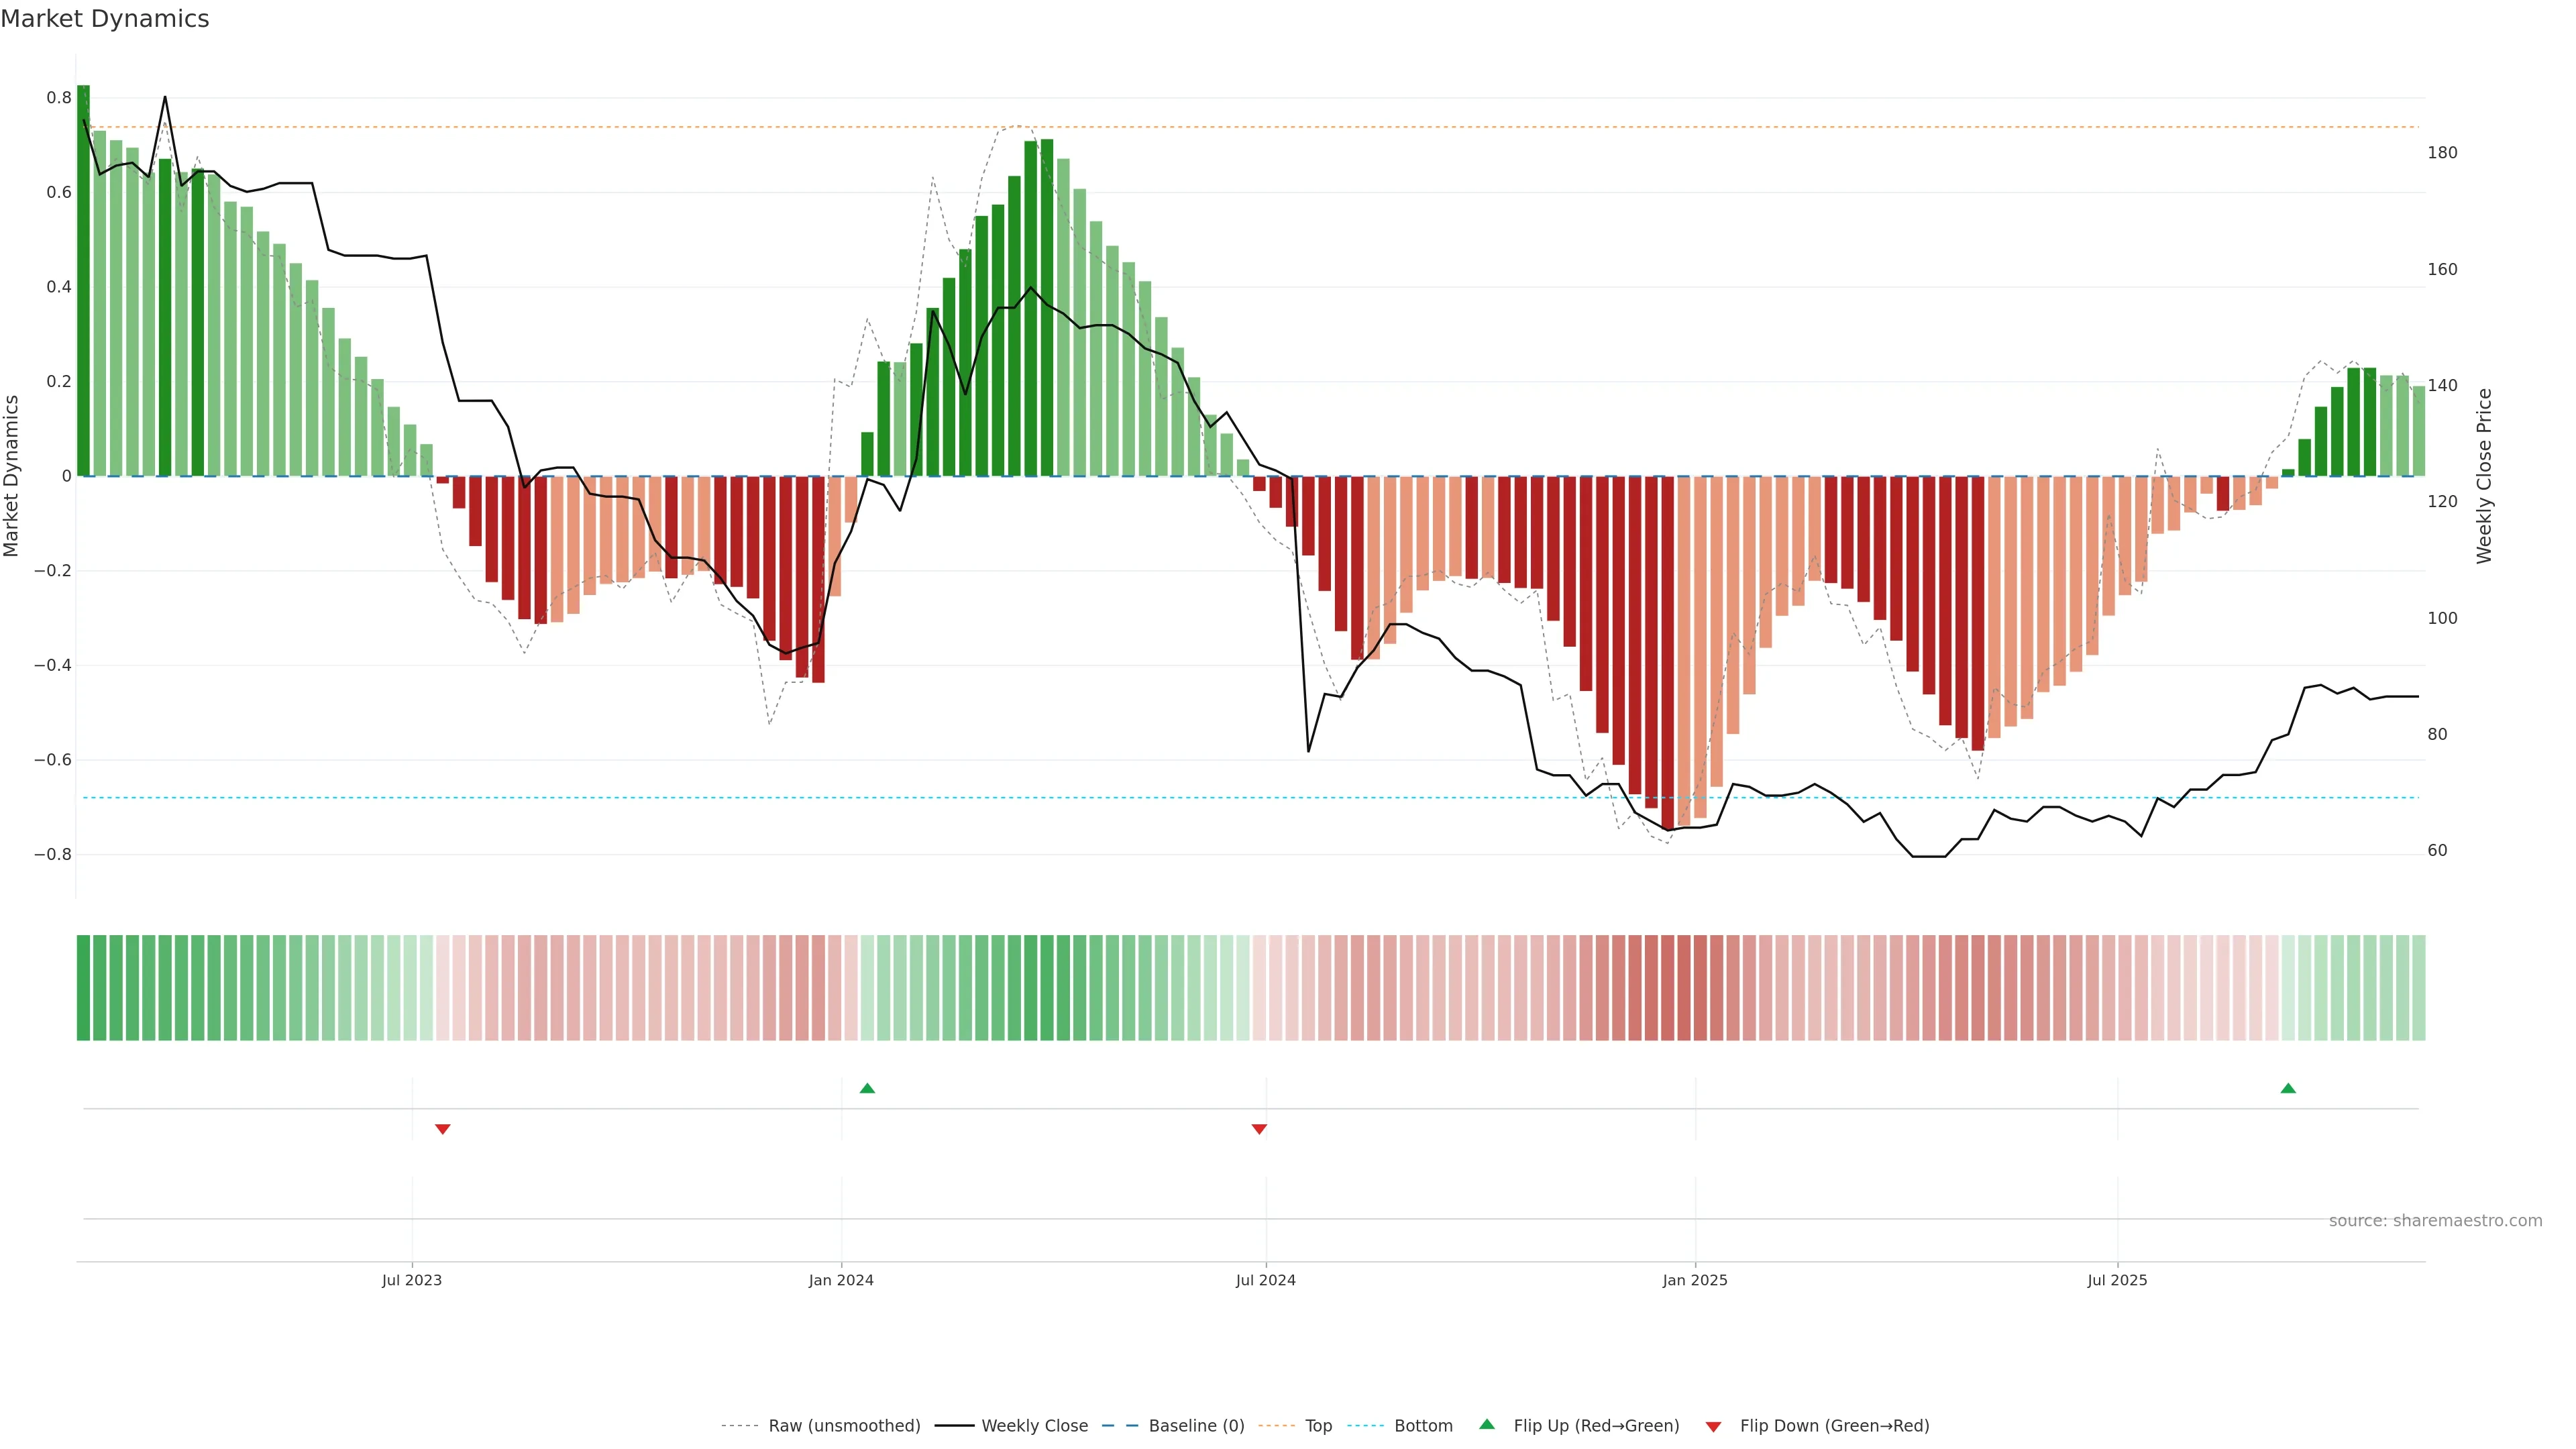
Task: Click the Weekly Close Price axis title
Action: [2484, 476]
